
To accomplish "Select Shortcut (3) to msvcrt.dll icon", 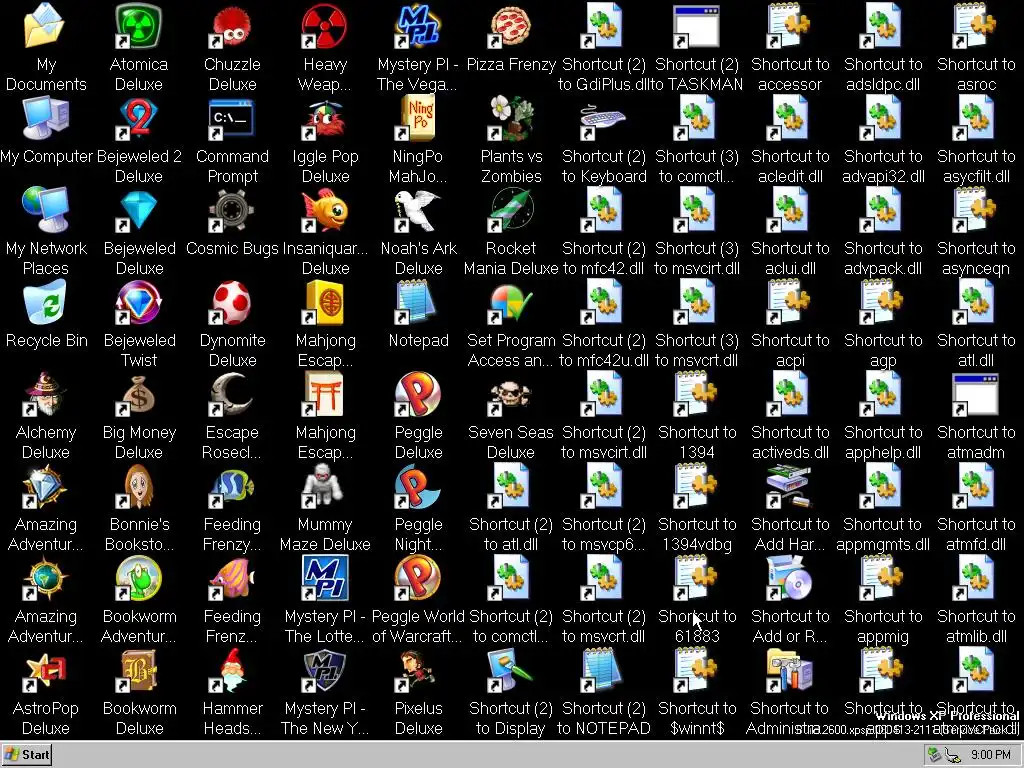I will [697, 302].
